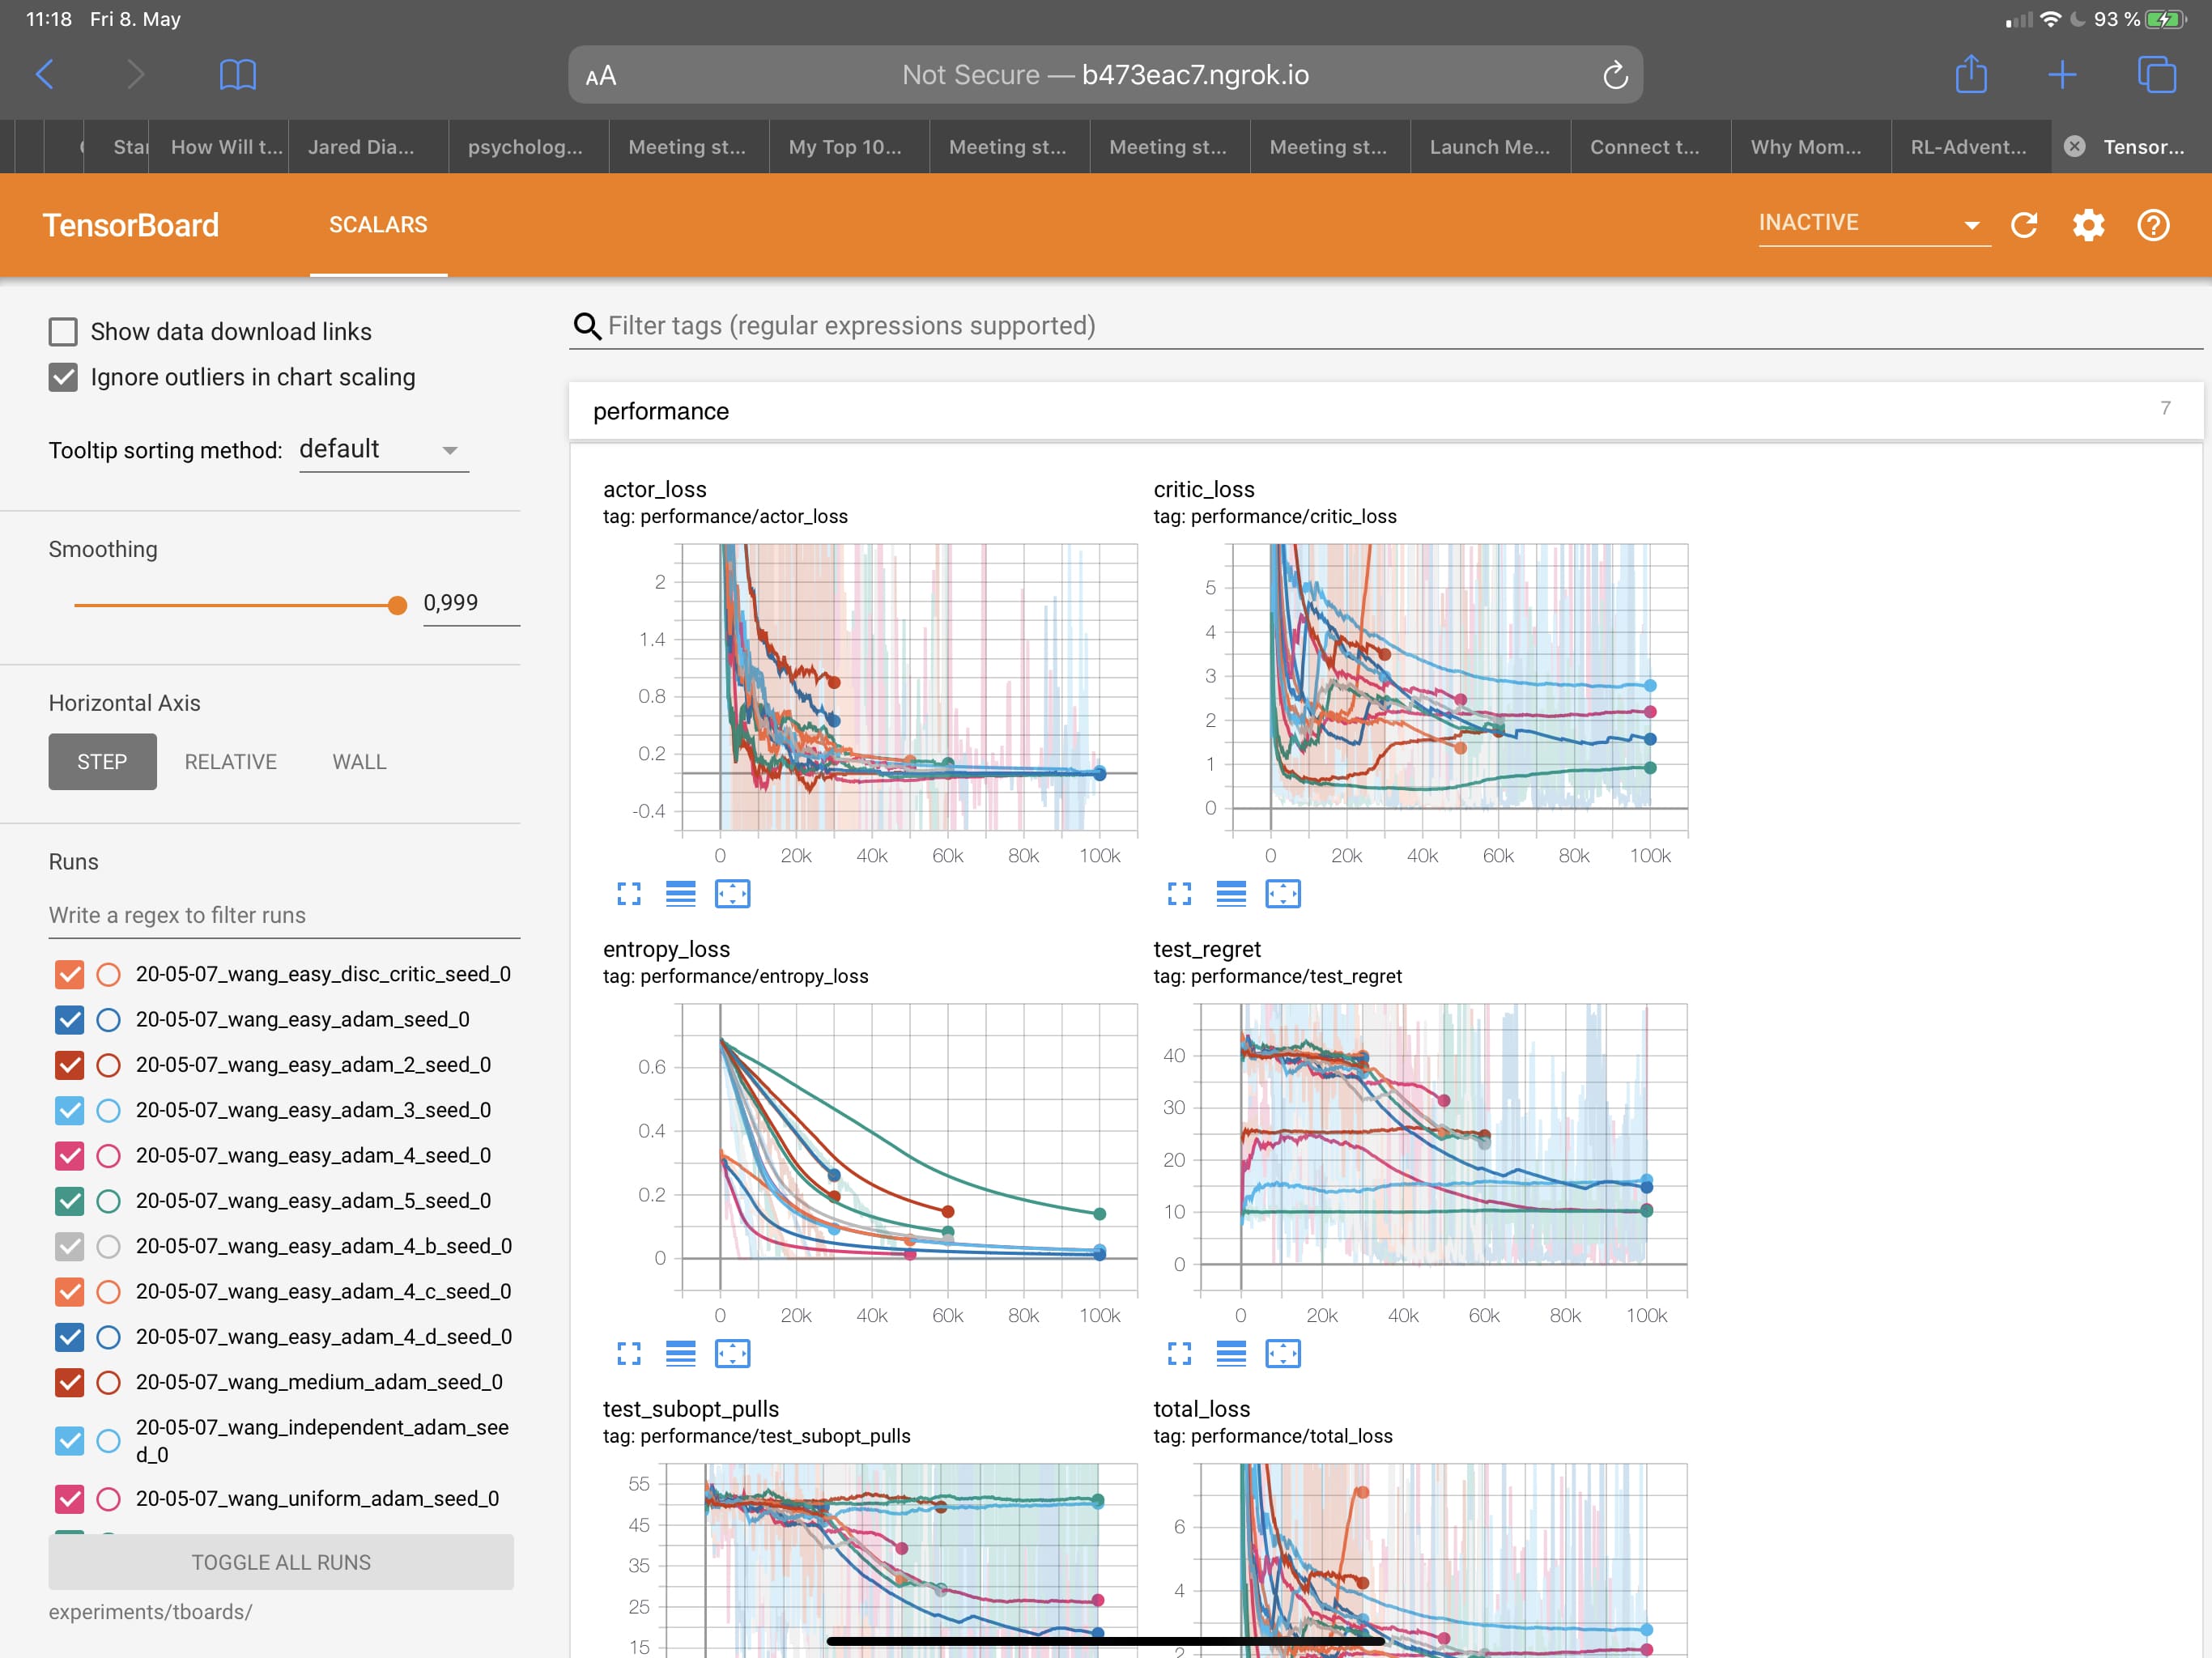Switch to psycholog... browser tab
This screenshot has width=2212, height=1658.
(529, 147)
